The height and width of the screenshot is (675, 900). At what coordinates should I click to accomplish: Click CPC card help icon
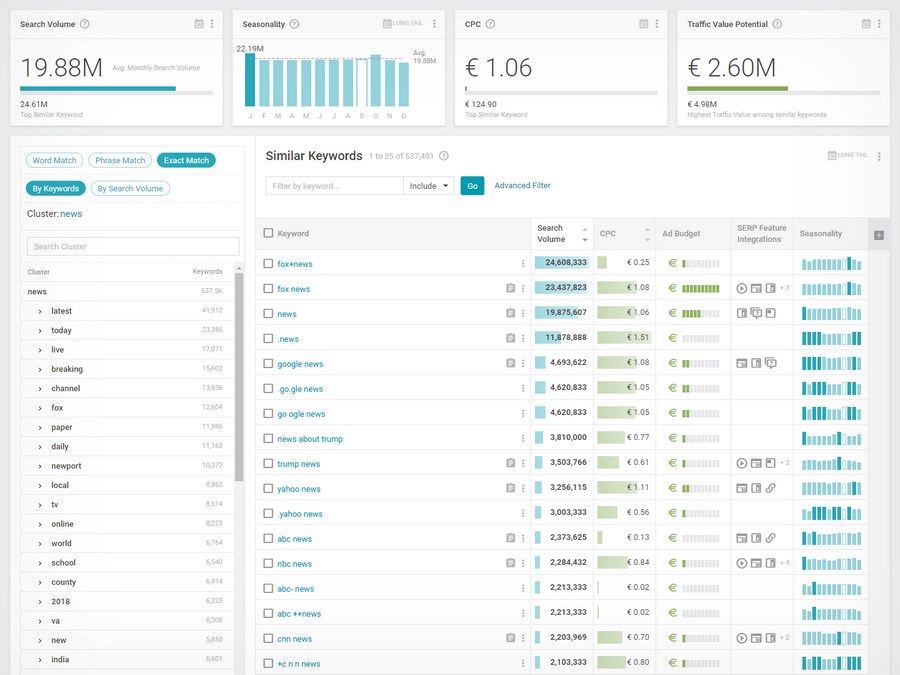pyautogui.click(x=490, y=24)
